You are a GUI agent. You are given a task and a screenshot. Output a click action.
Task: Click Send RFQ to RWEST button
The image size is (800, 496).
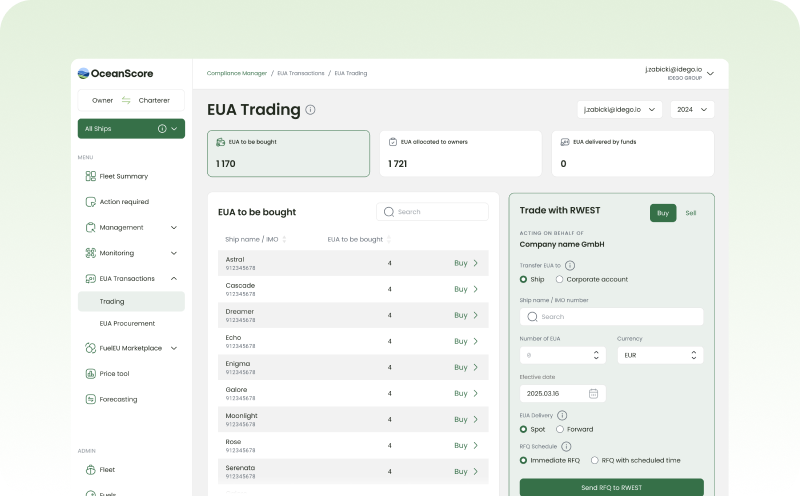611,487
